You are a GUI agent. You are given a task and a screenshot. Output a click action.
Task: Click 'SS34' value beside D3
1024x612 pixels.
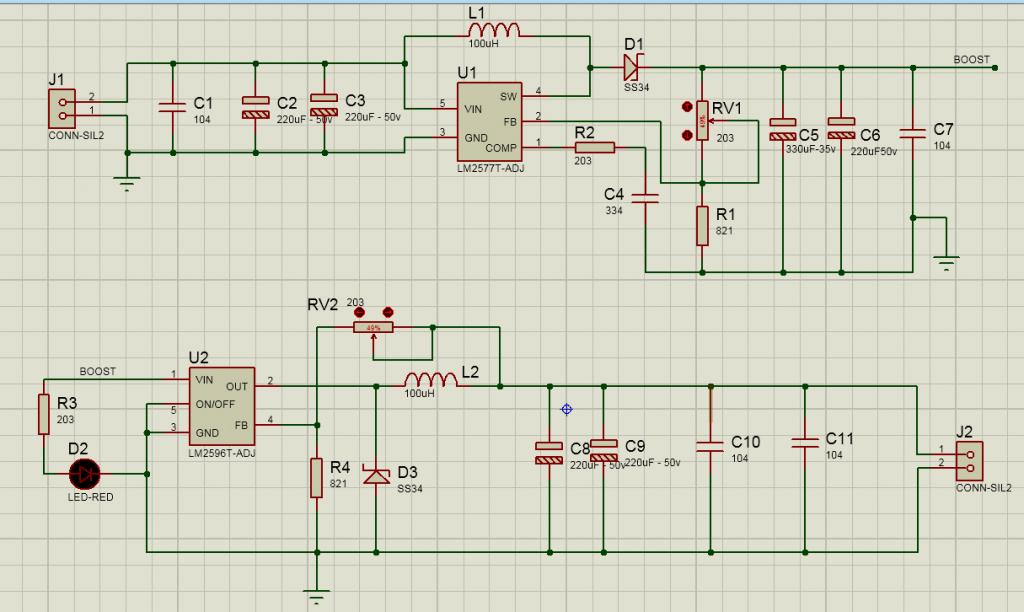409,489
